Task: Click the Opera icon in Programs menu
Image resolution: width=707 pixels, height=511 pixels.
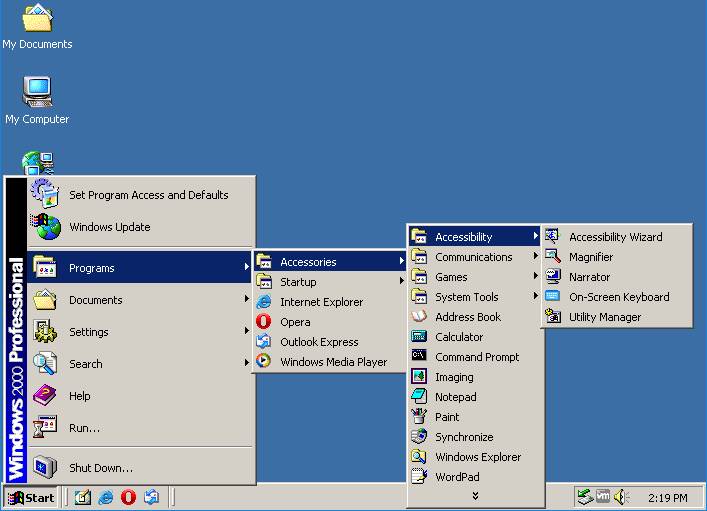Action: click(x=264, y=322)
